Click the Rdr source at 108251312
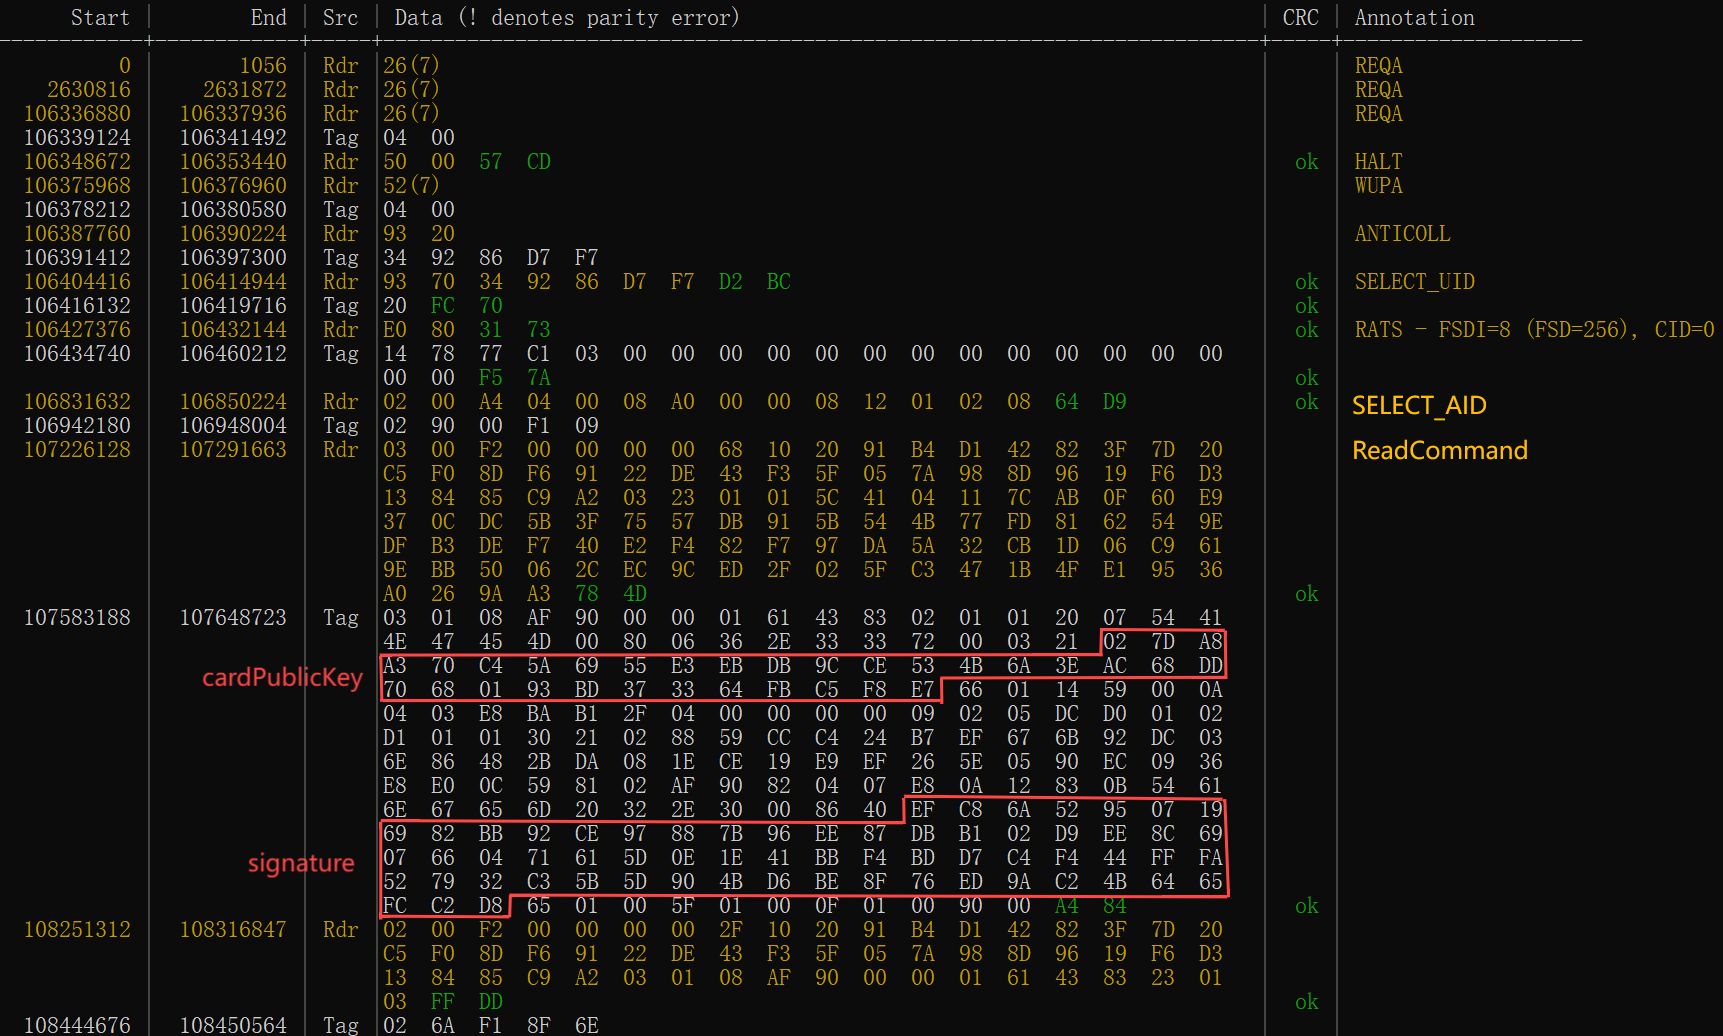Screen dimensions: 1723x1036 point(340,930)
